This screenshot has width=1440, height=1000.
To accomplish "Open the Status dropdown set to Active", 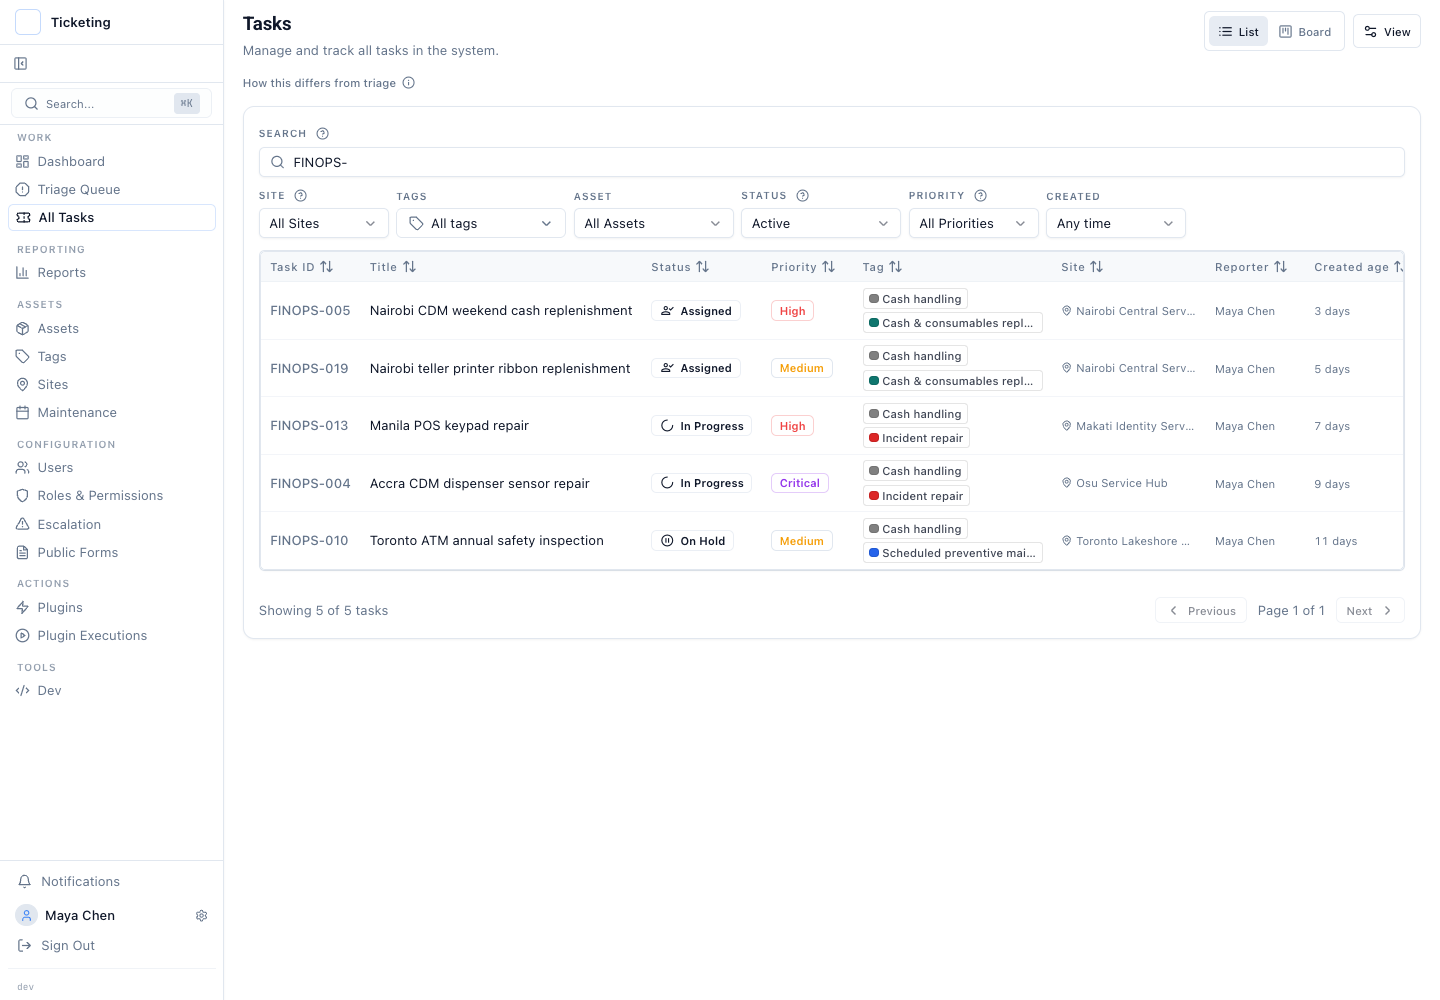I will pos(820,224).
